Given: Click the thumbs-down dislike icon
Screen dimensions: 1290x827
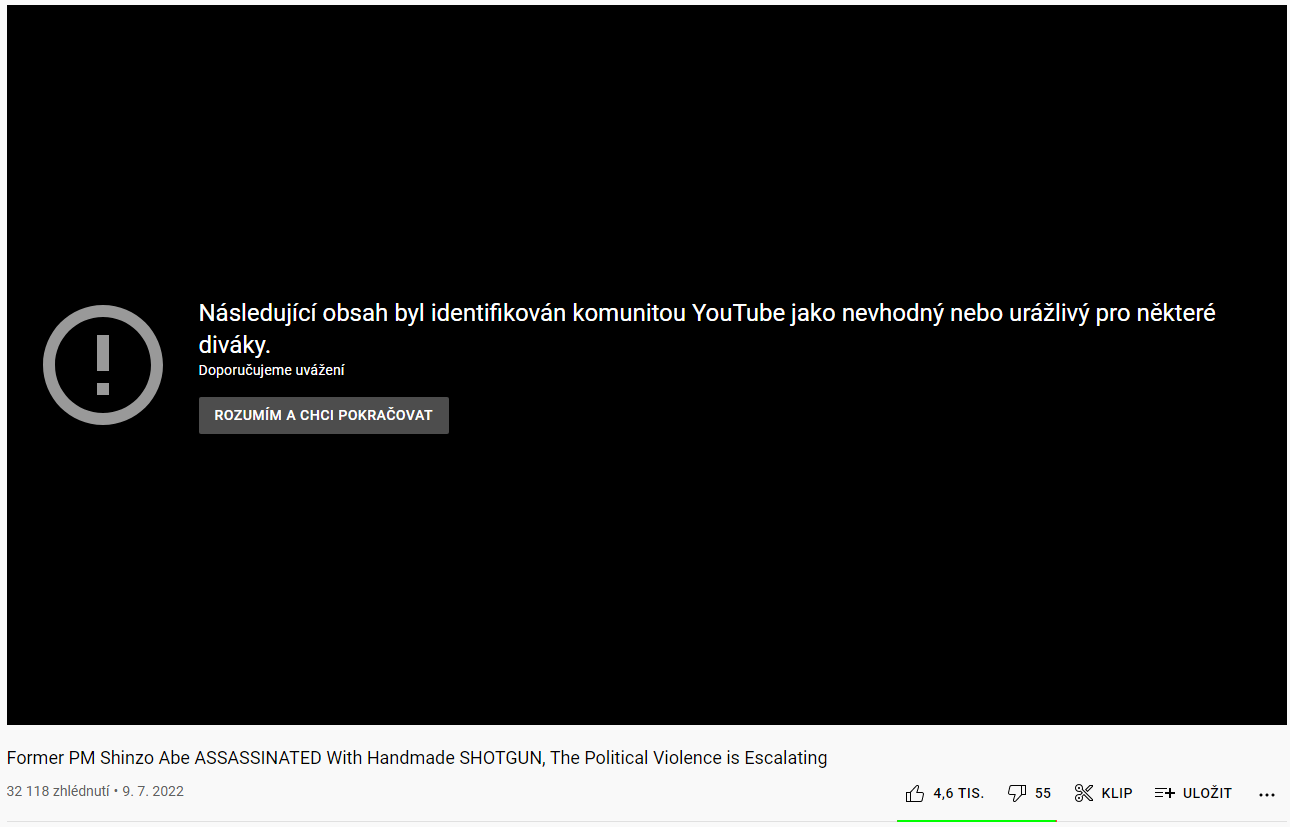Looking at the screenshot, I should click(x=1017, y=793).
